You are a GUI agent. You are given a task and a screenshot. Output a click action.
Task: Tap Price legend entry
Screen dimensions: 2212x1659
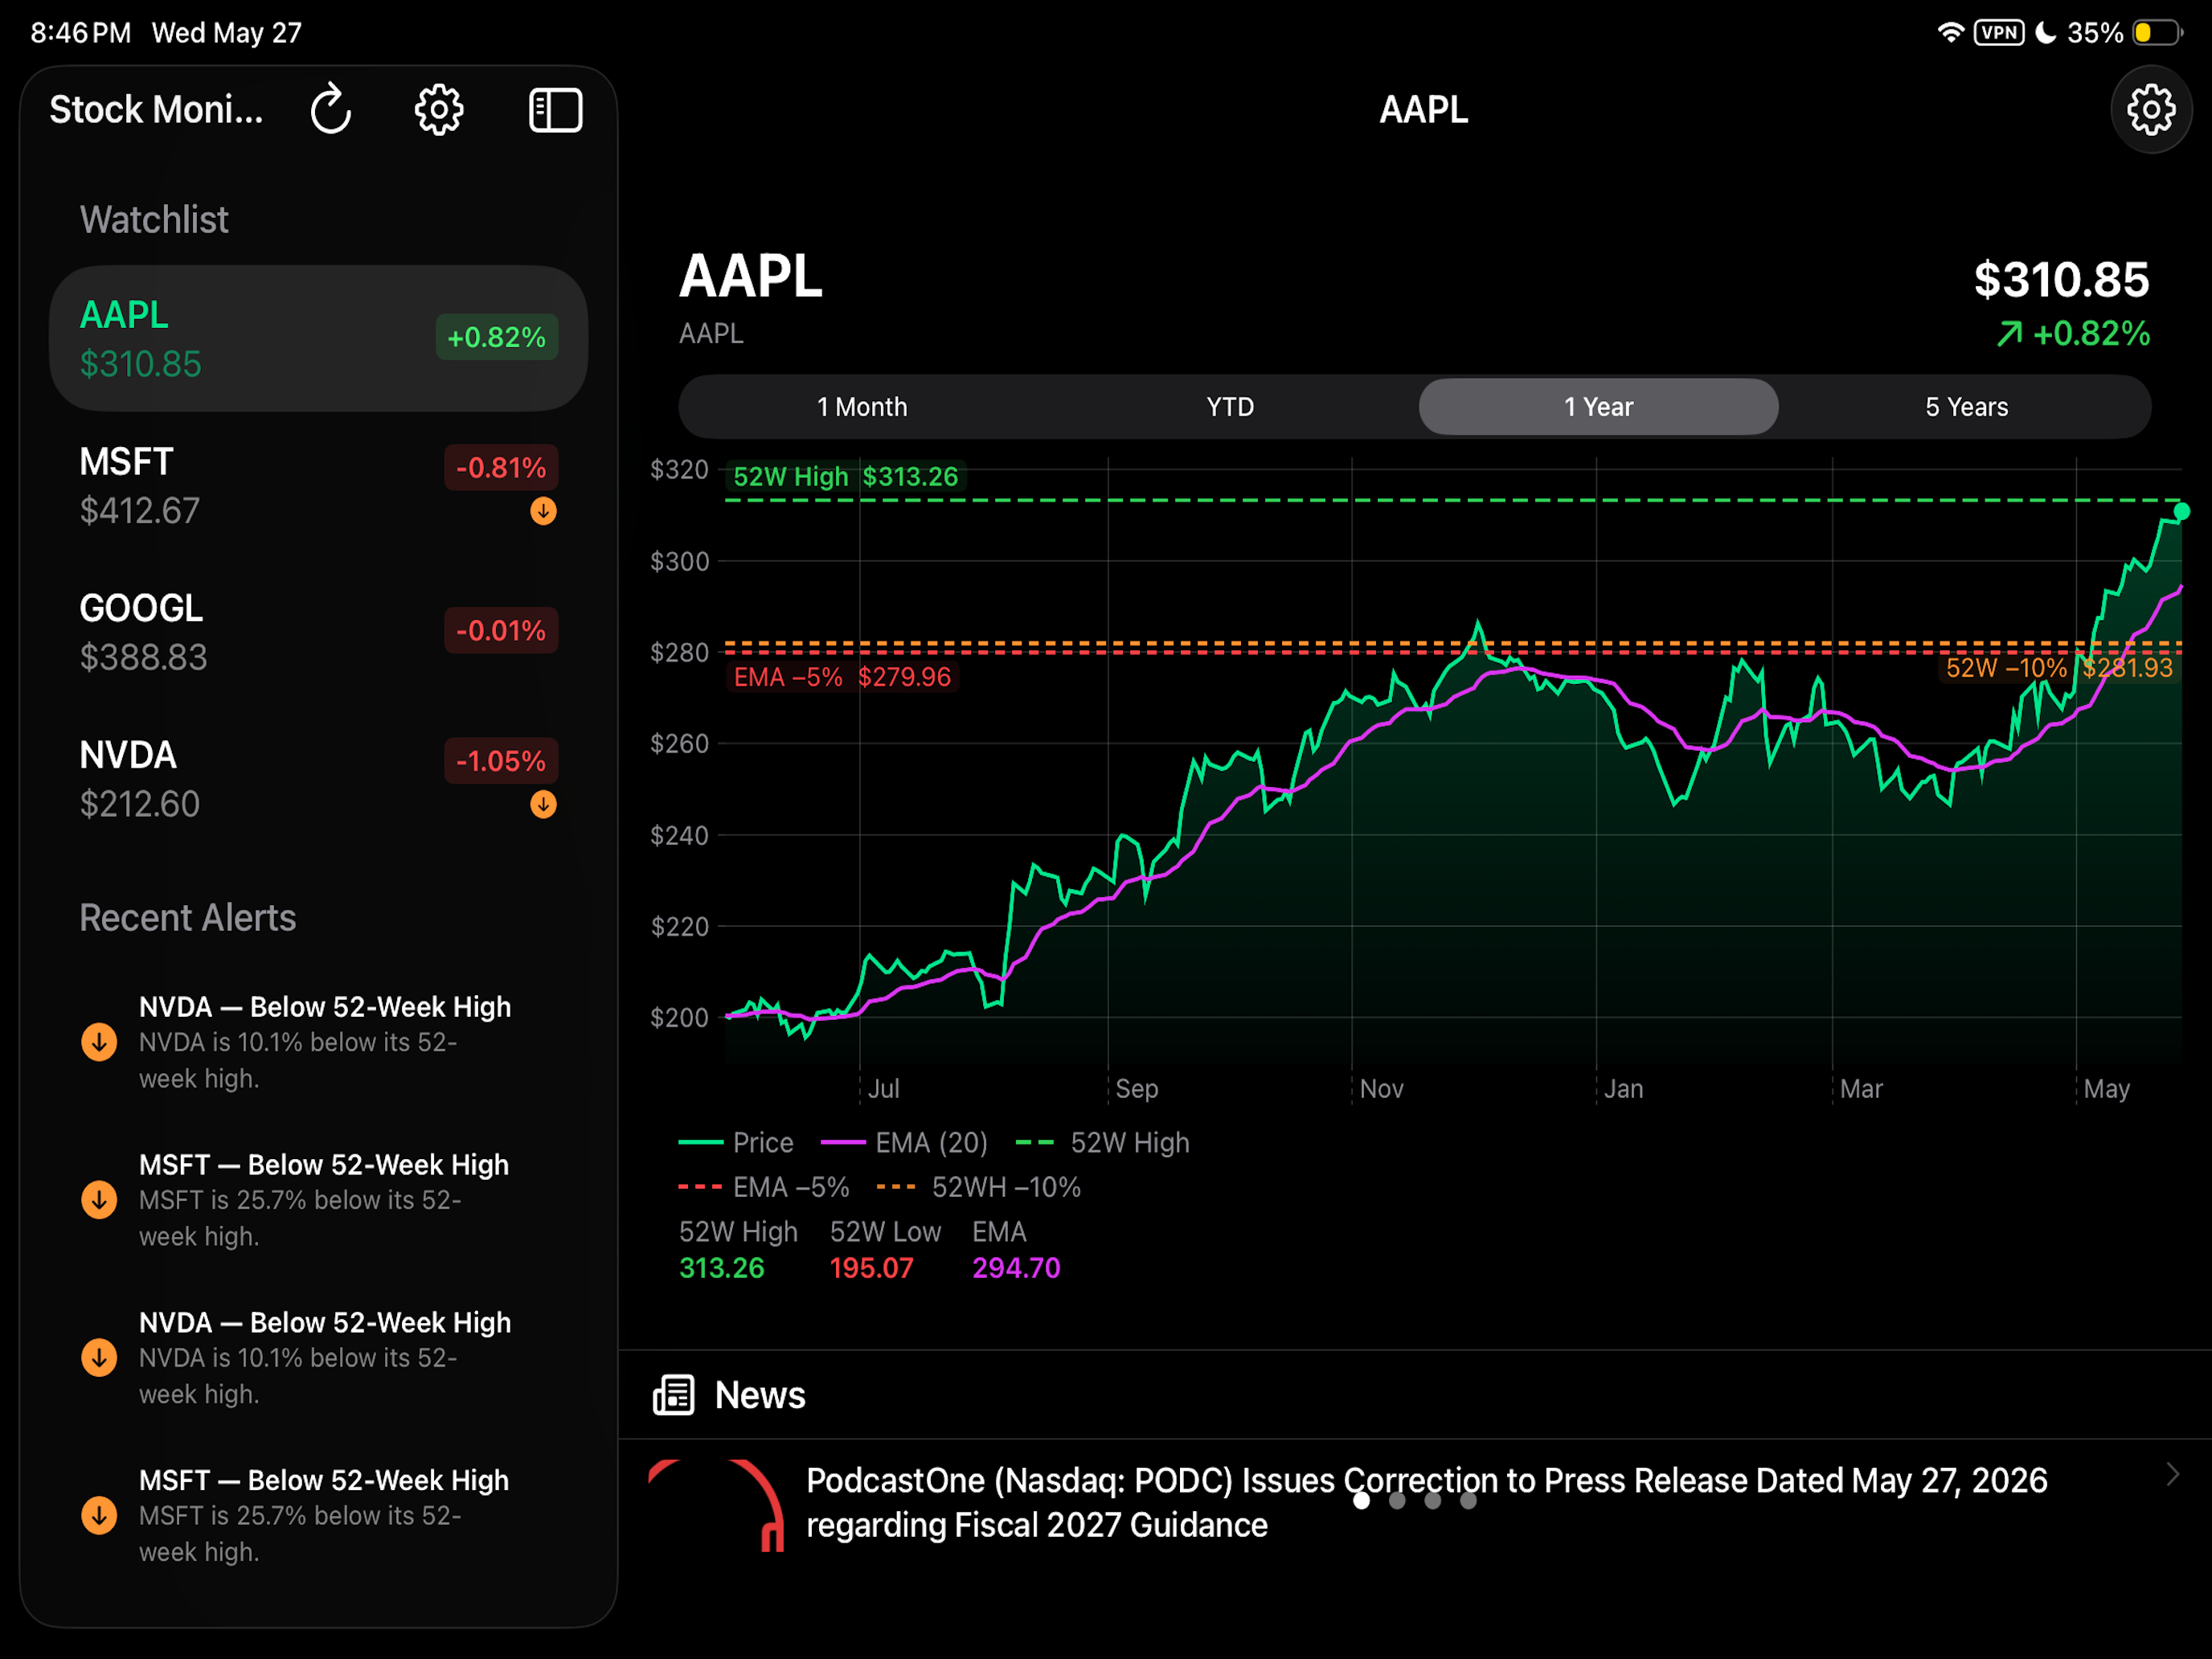point(736,1142)
